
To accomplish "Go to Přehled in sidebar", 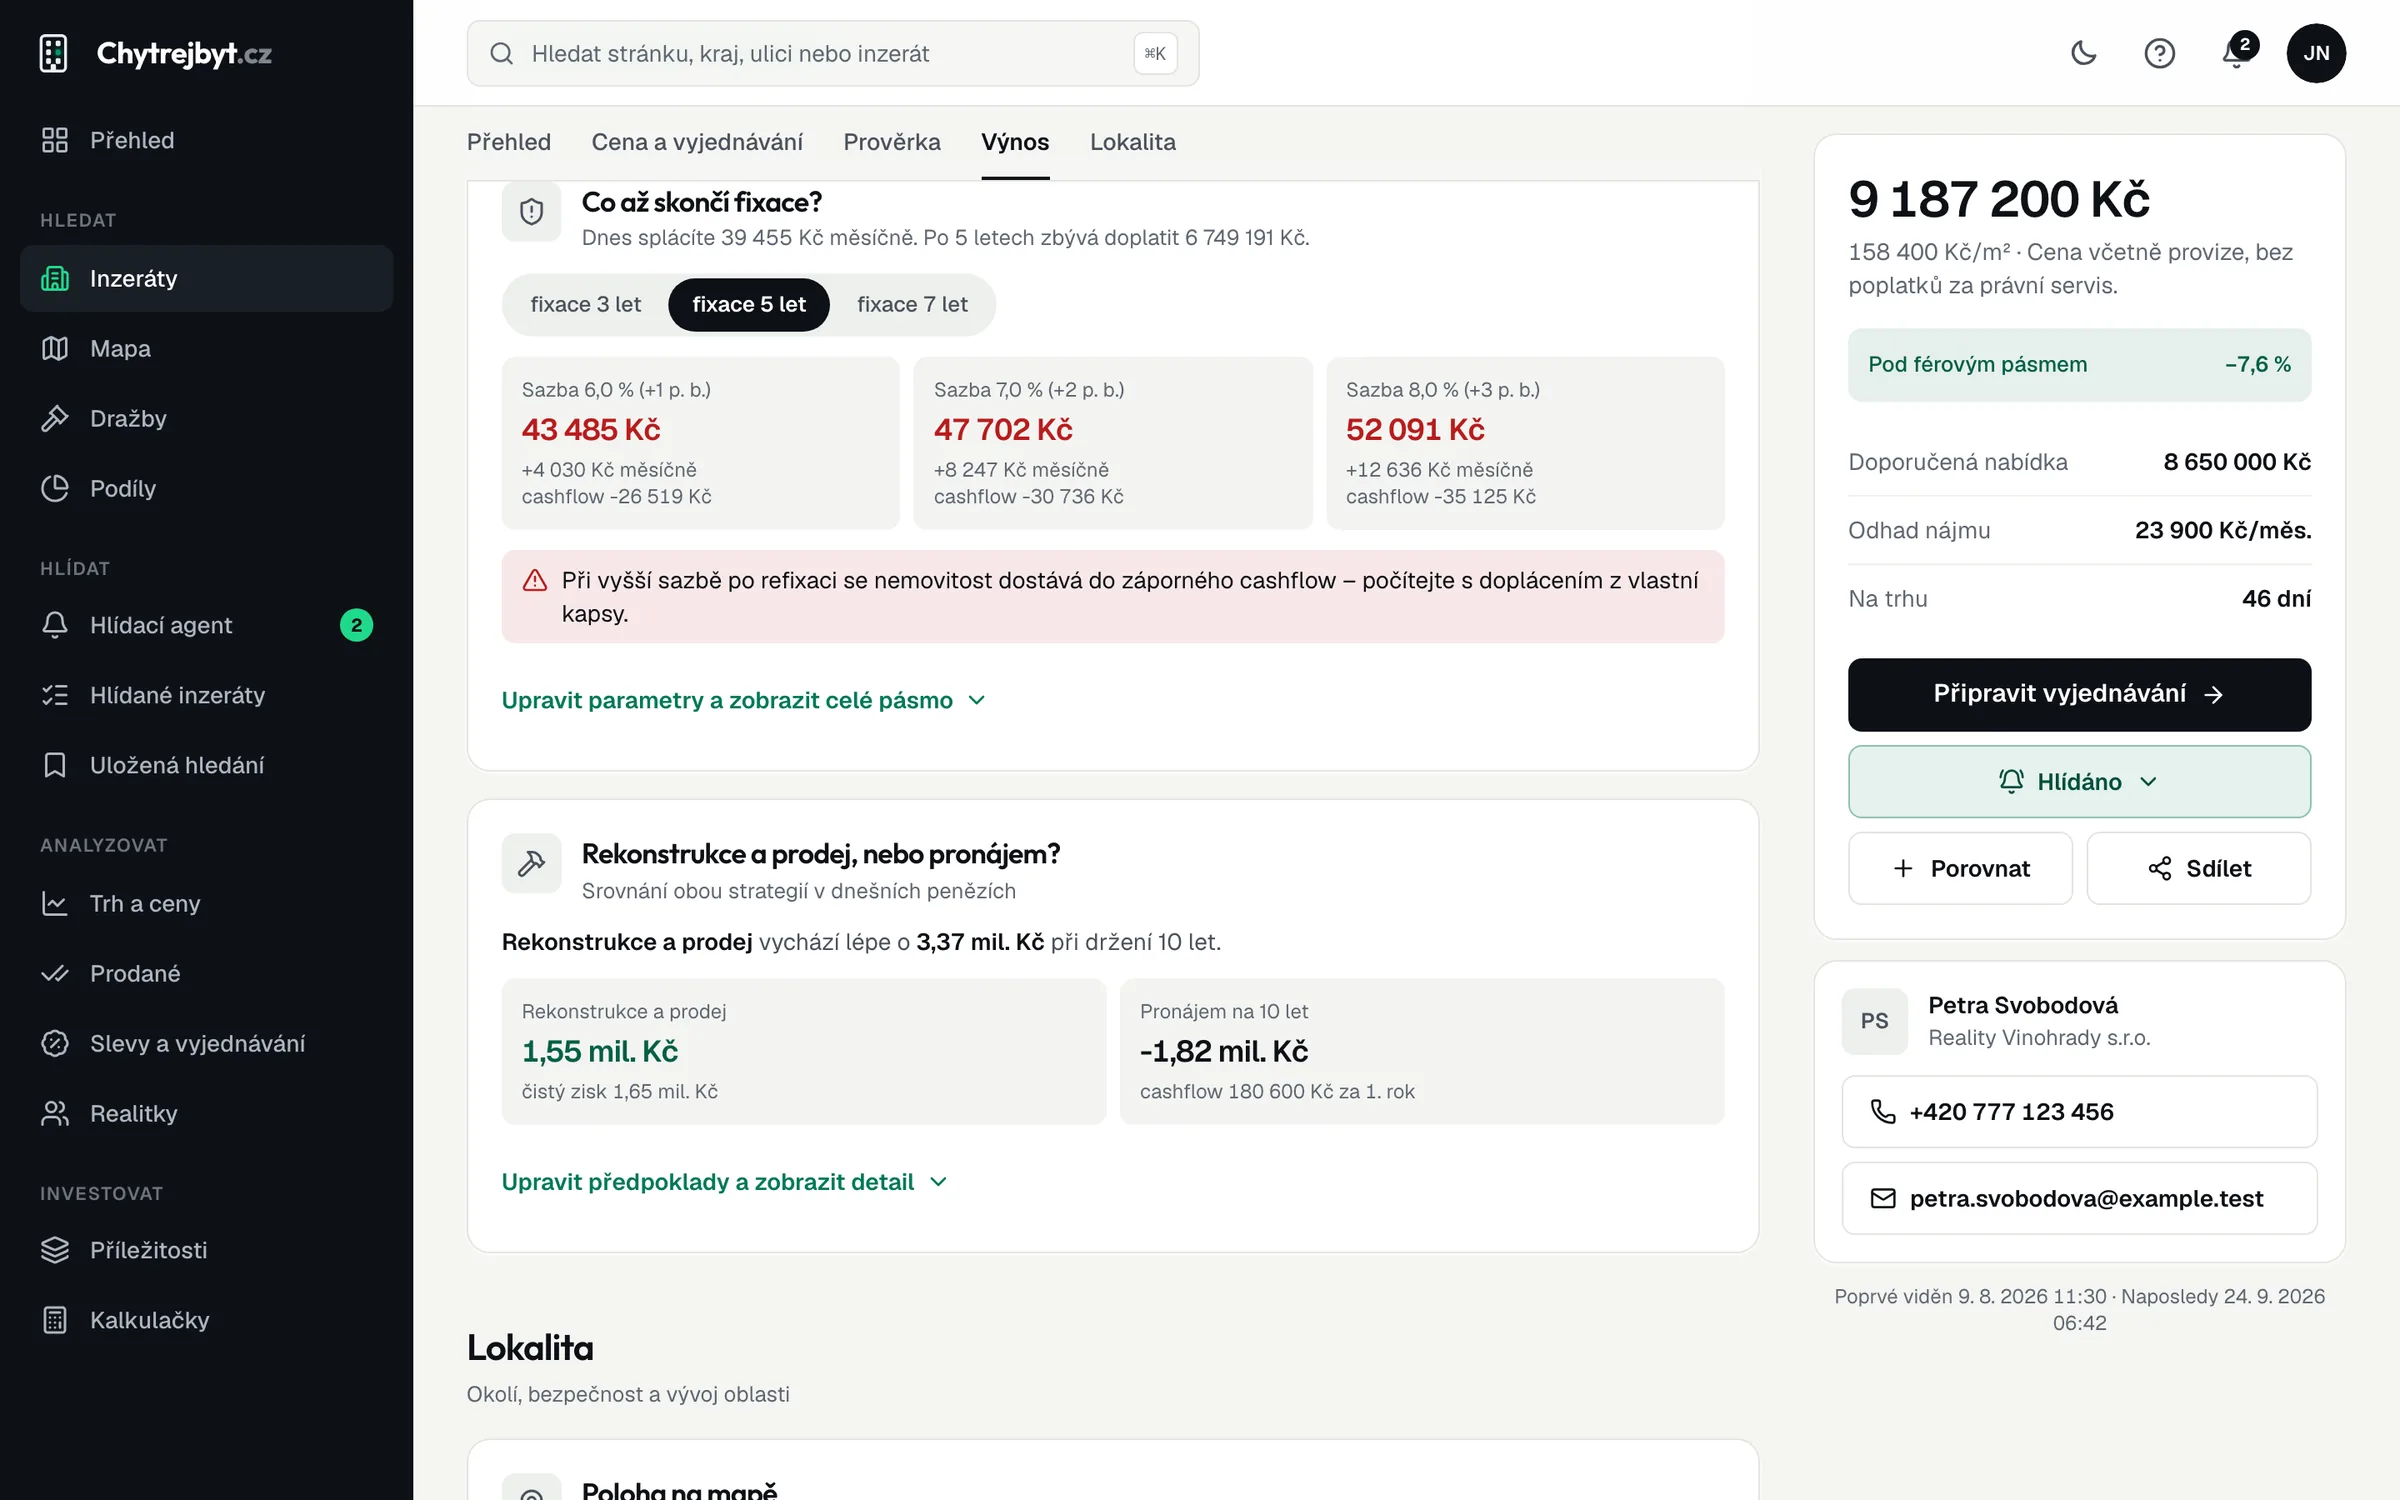I will pos(207,140).
